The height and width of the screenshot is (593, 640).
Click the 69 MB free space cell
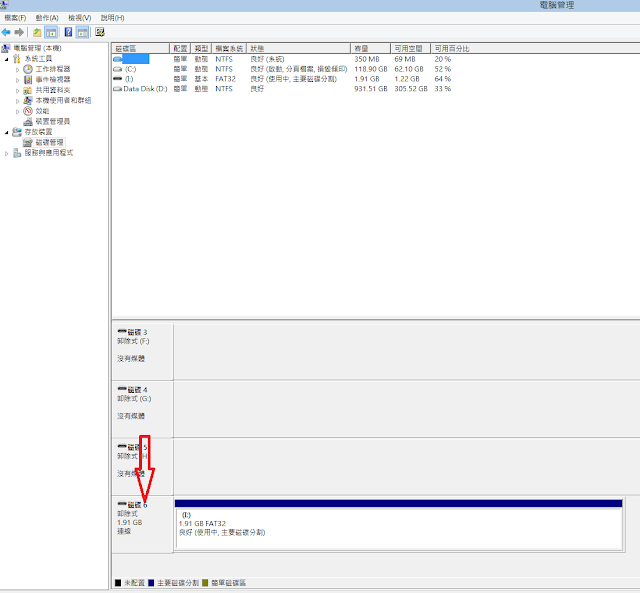404,59
